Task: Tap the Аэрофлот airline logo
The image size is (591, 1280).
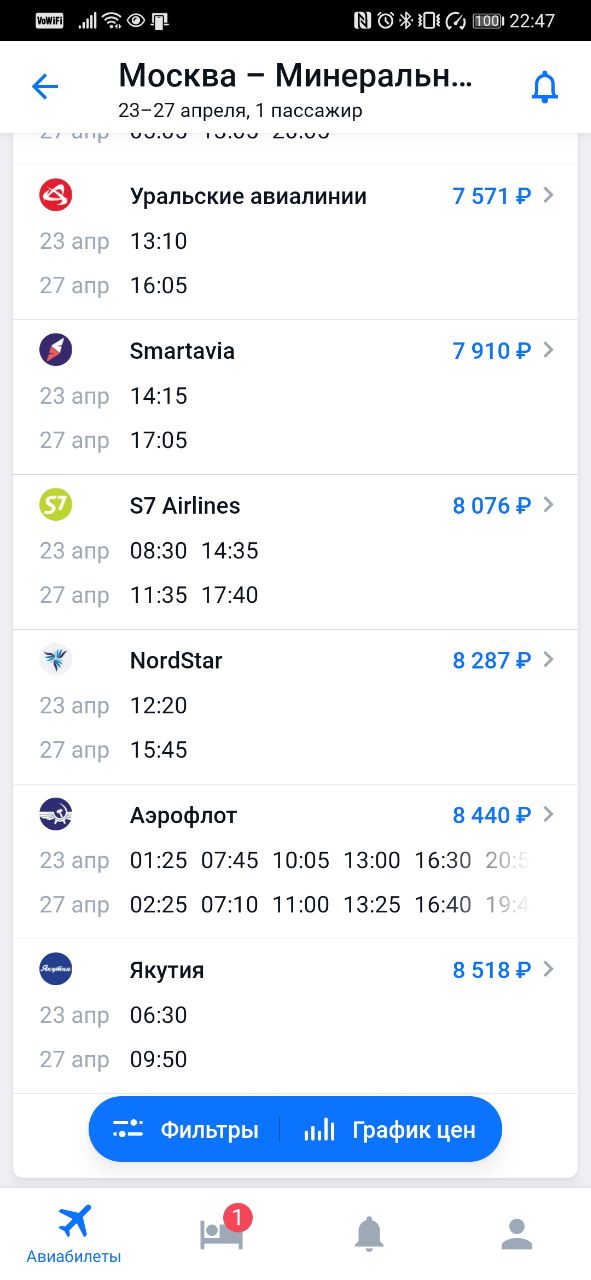Action: [56, 815]
